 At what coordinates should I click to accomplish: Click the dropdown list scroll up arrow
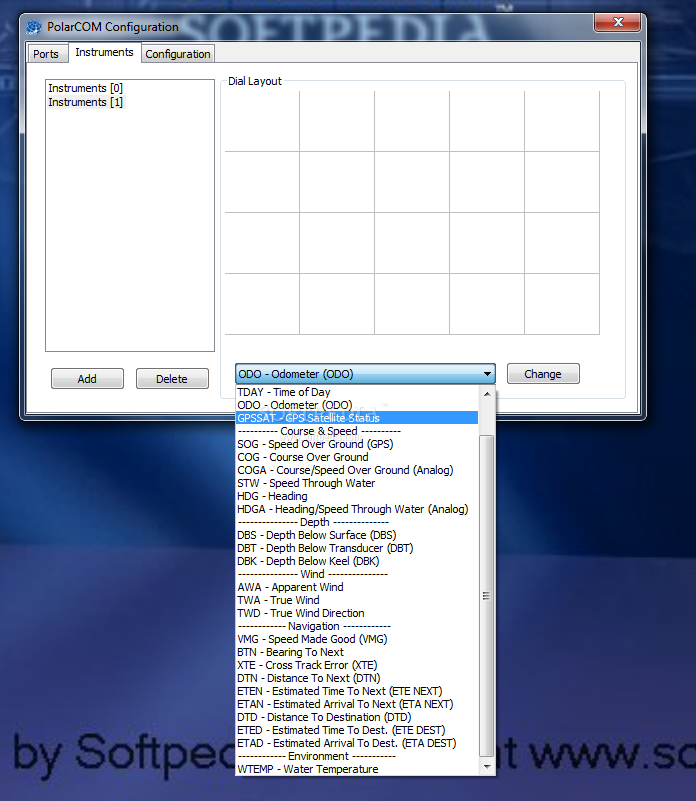pos(487,394)
